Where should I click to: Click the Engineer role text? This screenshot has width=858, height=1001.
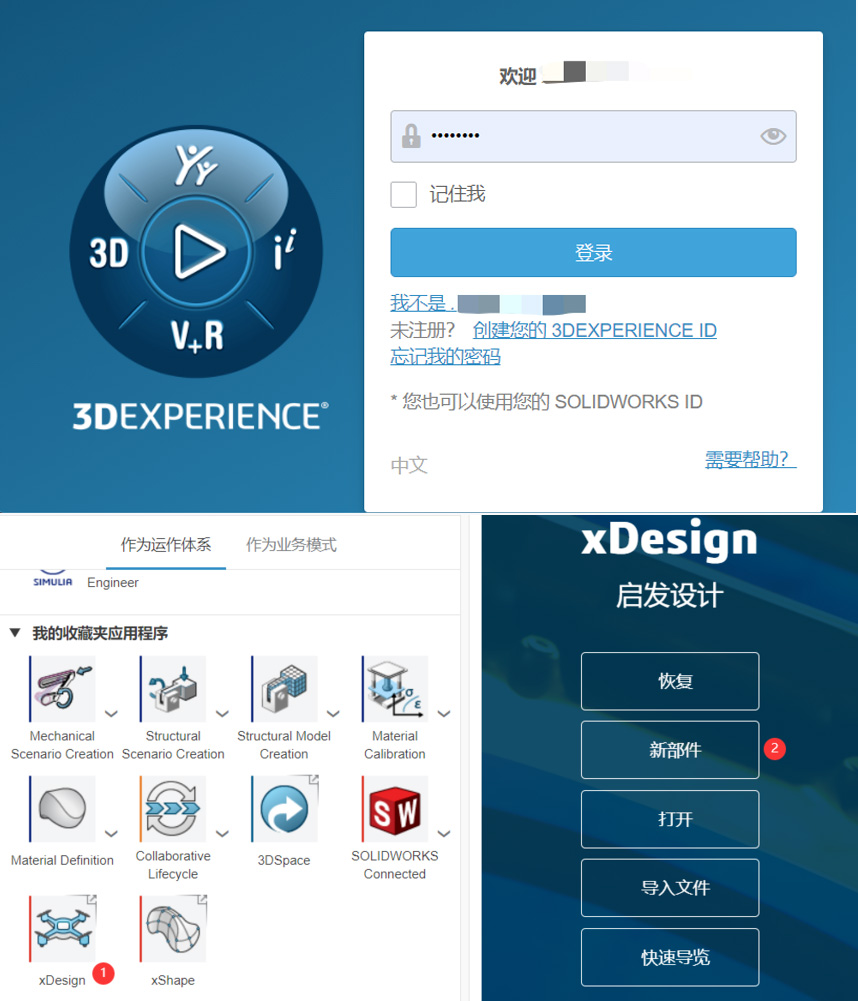(113, 582)
